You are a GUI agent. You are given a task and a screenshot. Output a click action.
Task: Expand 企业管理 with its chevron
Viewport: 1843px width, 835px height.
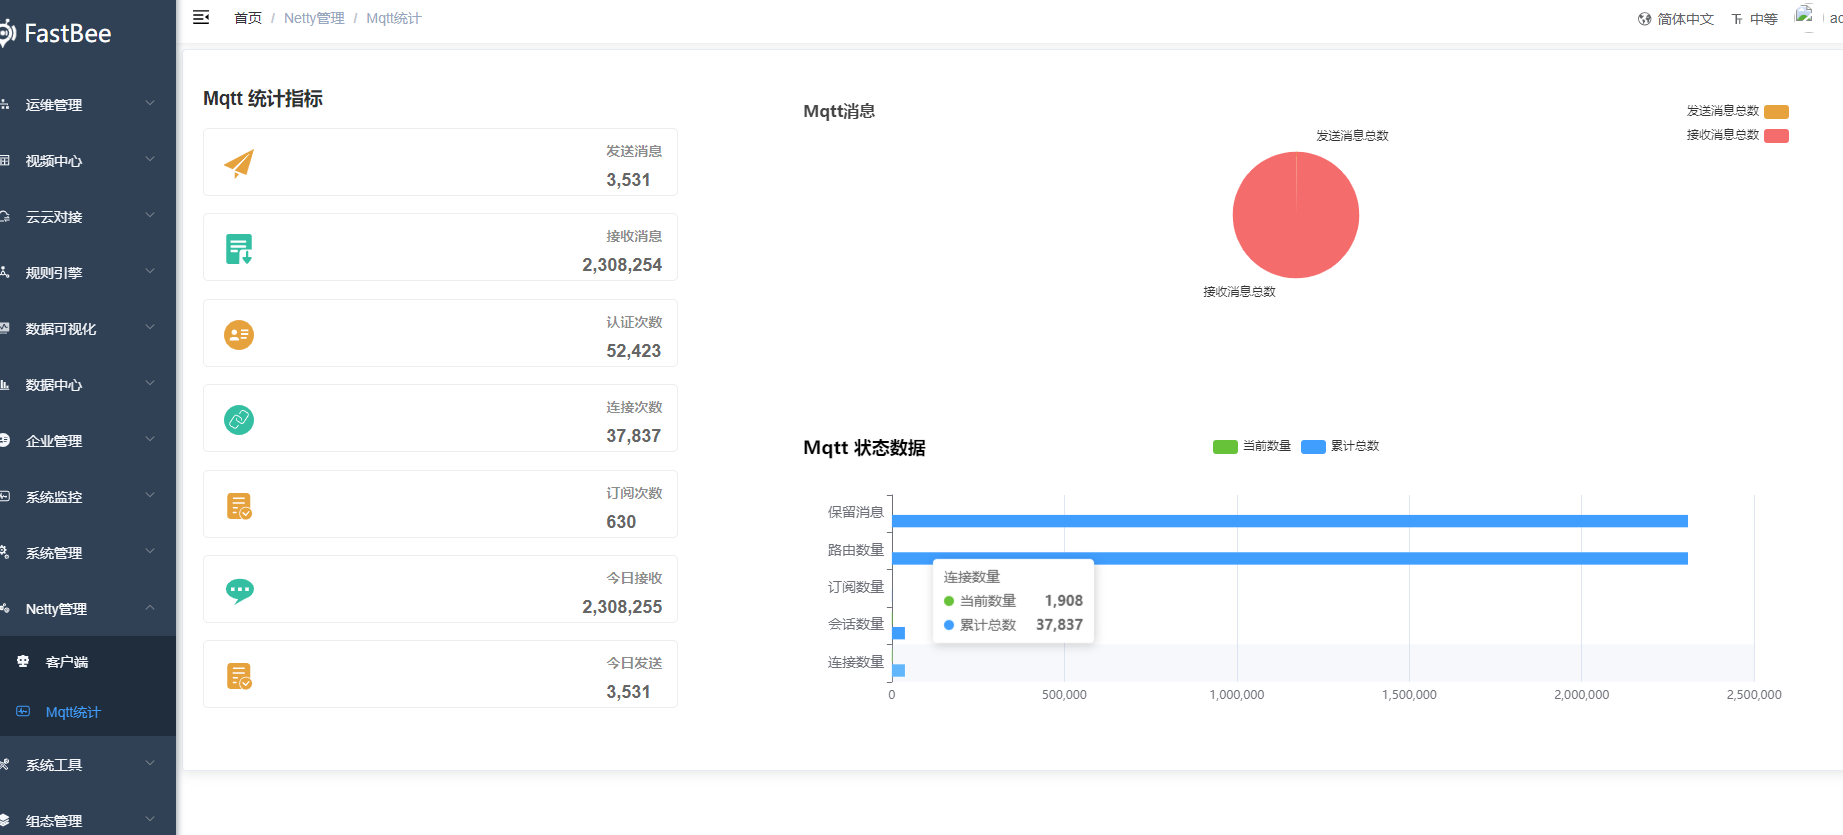(150, 439)
